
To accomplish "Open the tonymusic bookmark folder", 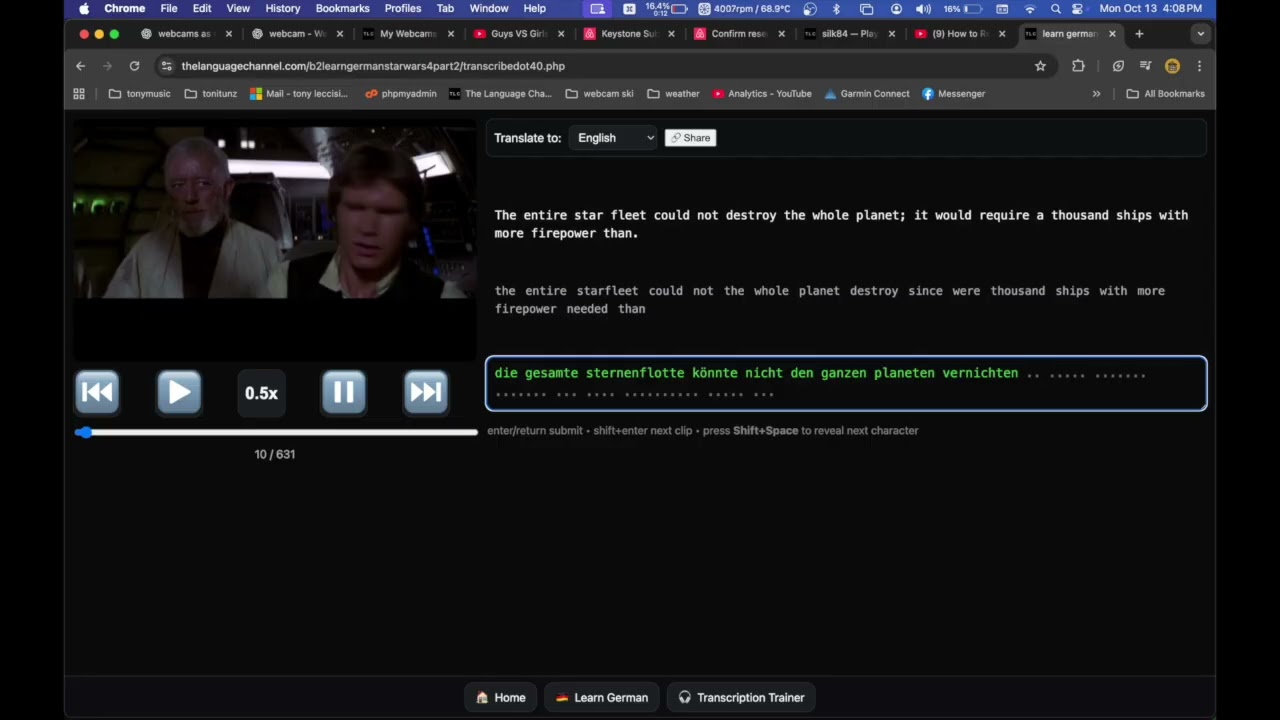I will coord(139,94).
